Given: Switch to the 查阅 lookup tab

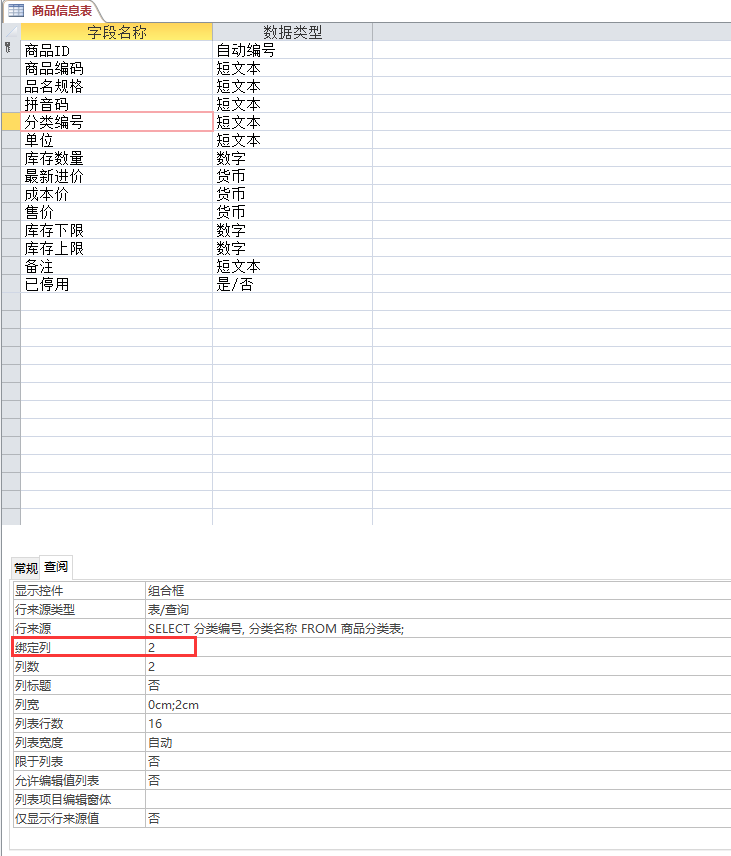Looking at the screenshot, I should (x=56, y=567).
